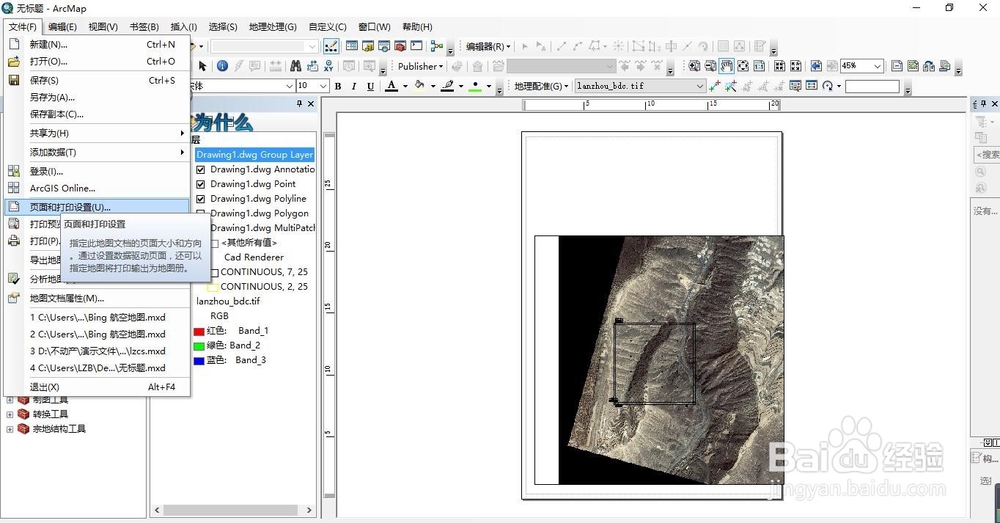Click Add Control Points georeferencing tool
Screen dimensions: 1000x523
(x=714, y=85)
